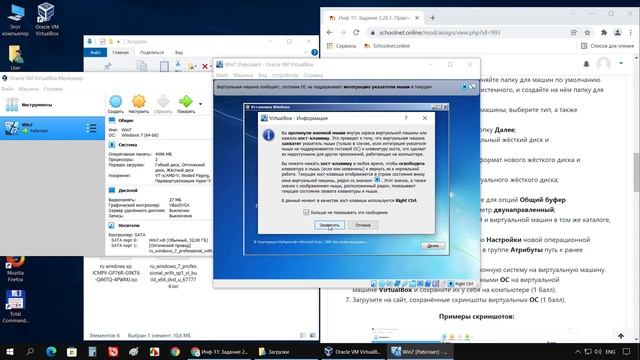
Task: Reload the page in Chrome
Action: coord(356,32)
